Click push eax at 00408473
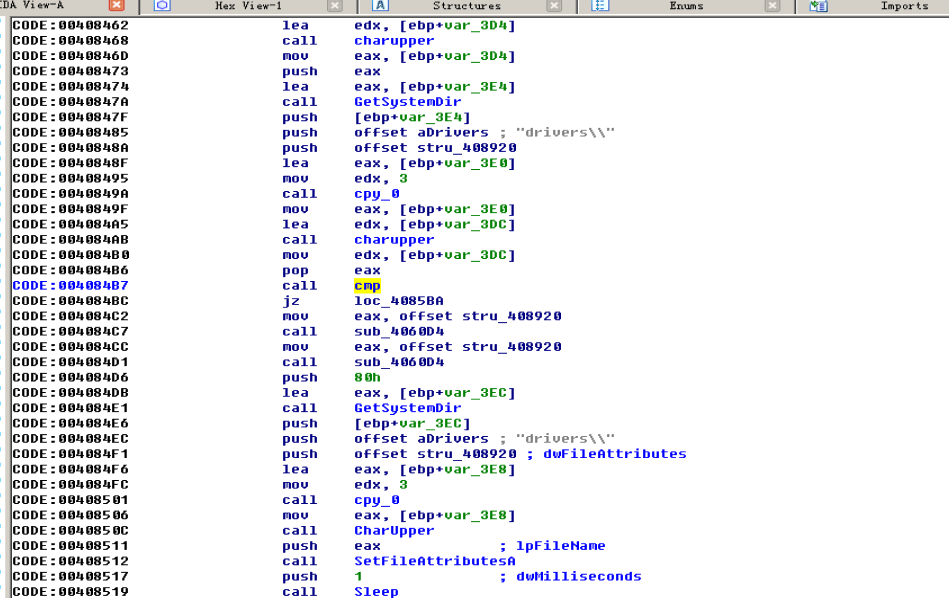The image size is (949, 598). (331, 71)
